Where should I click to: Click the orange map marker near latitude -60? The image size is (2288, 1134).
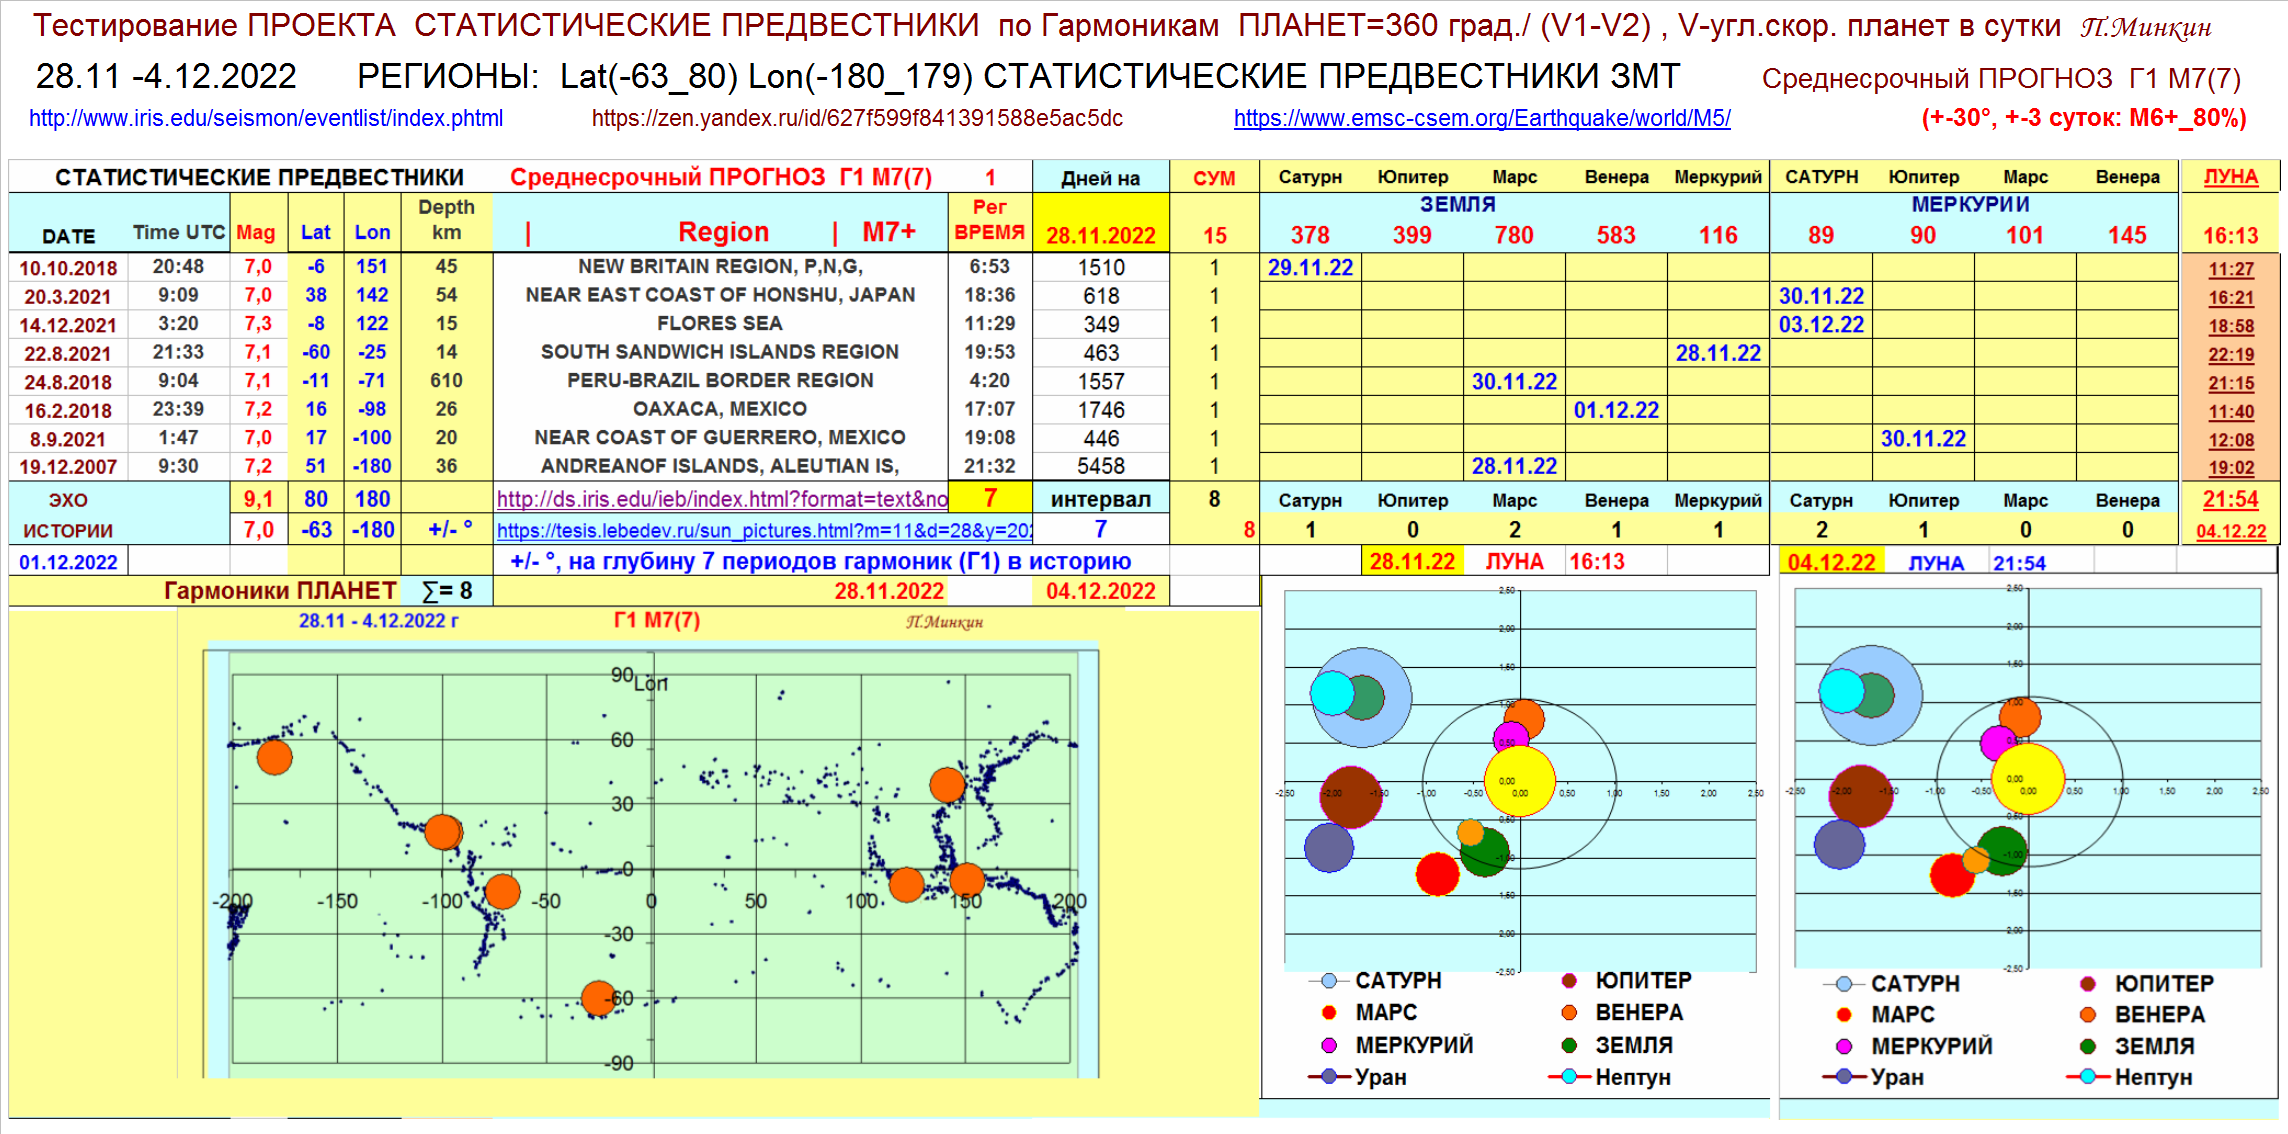point(598,997)
